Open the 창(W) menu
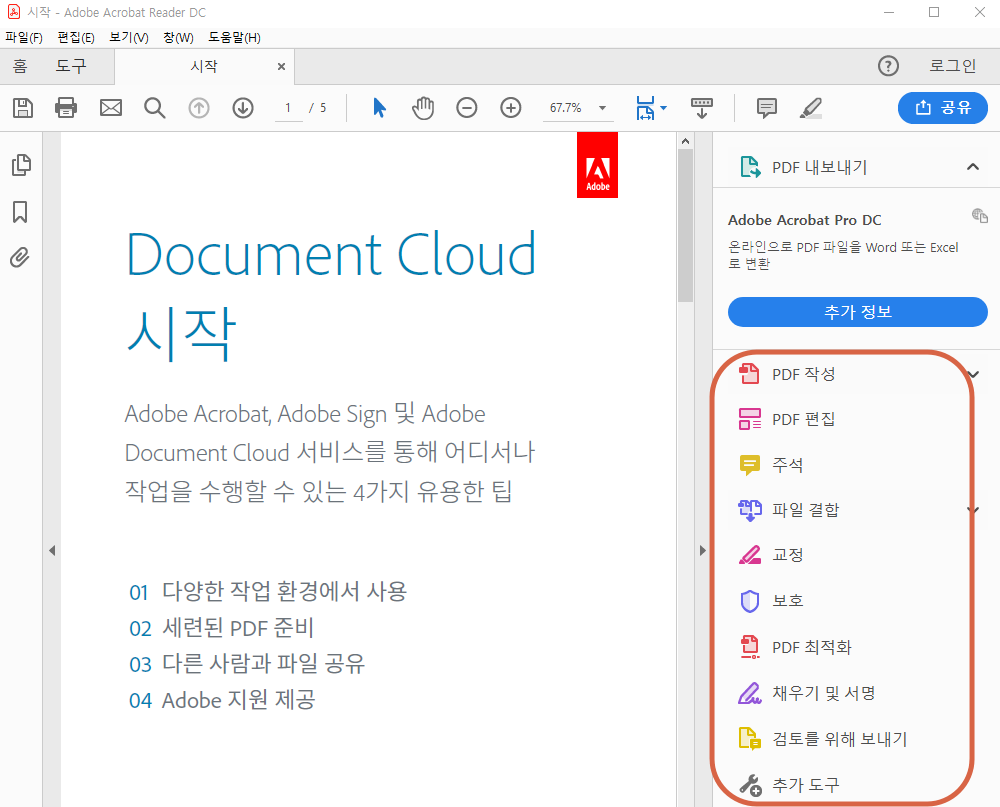Image resolution: width=1000 pixels, height=807 pixels. coord(179,38)
